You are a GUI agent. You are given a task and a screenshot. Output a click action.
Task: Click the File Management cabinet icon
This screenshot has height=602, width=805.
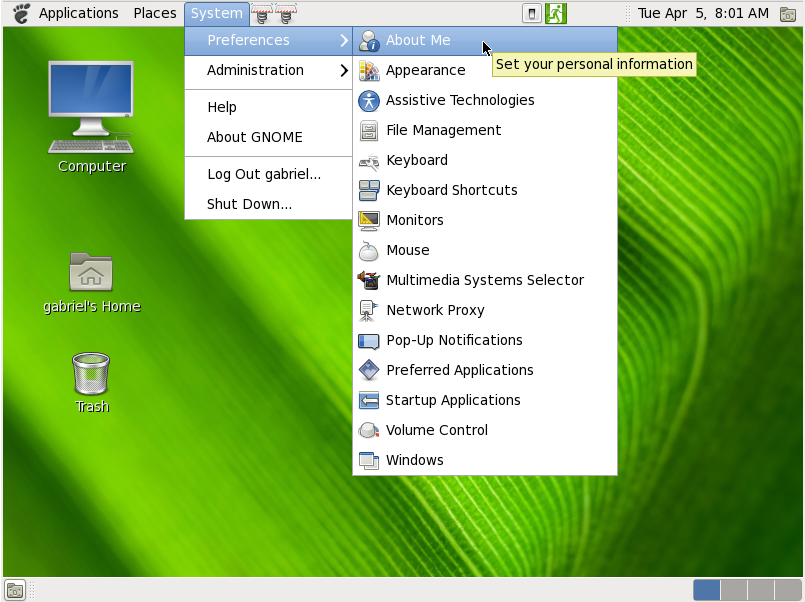(369, 130)
